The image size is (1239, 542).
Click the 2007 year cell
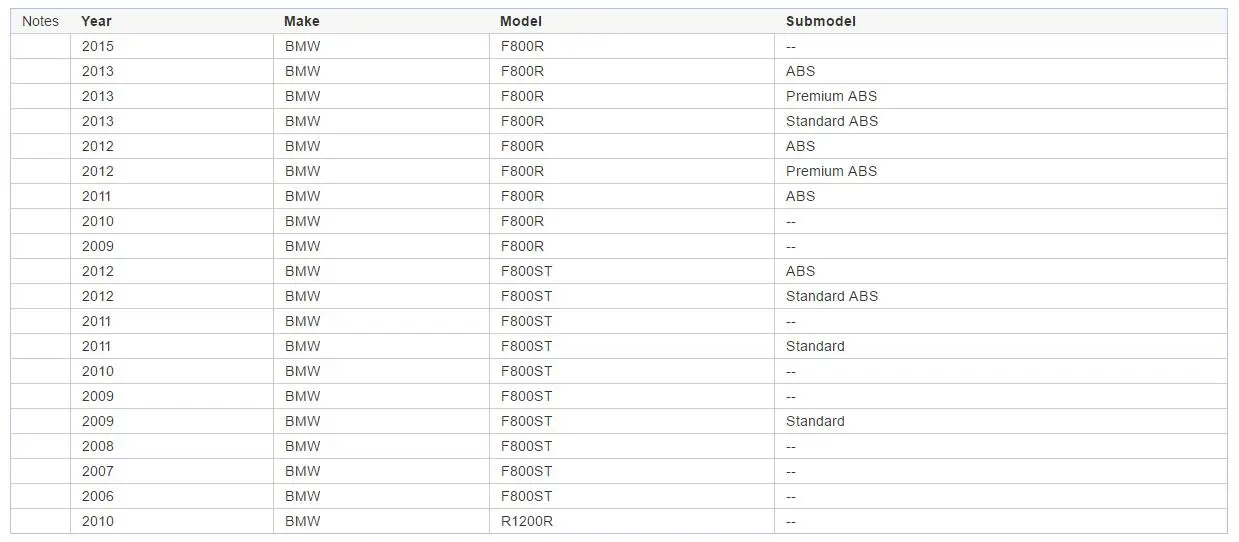coord(98,471)
